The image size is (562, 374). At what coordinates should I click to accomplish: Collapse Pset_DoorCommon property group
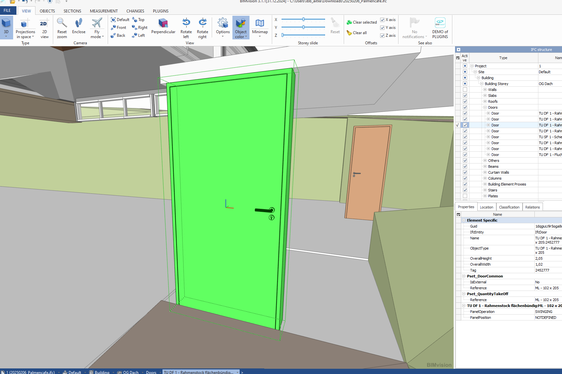pyautogui.click(x=463, y=276)
